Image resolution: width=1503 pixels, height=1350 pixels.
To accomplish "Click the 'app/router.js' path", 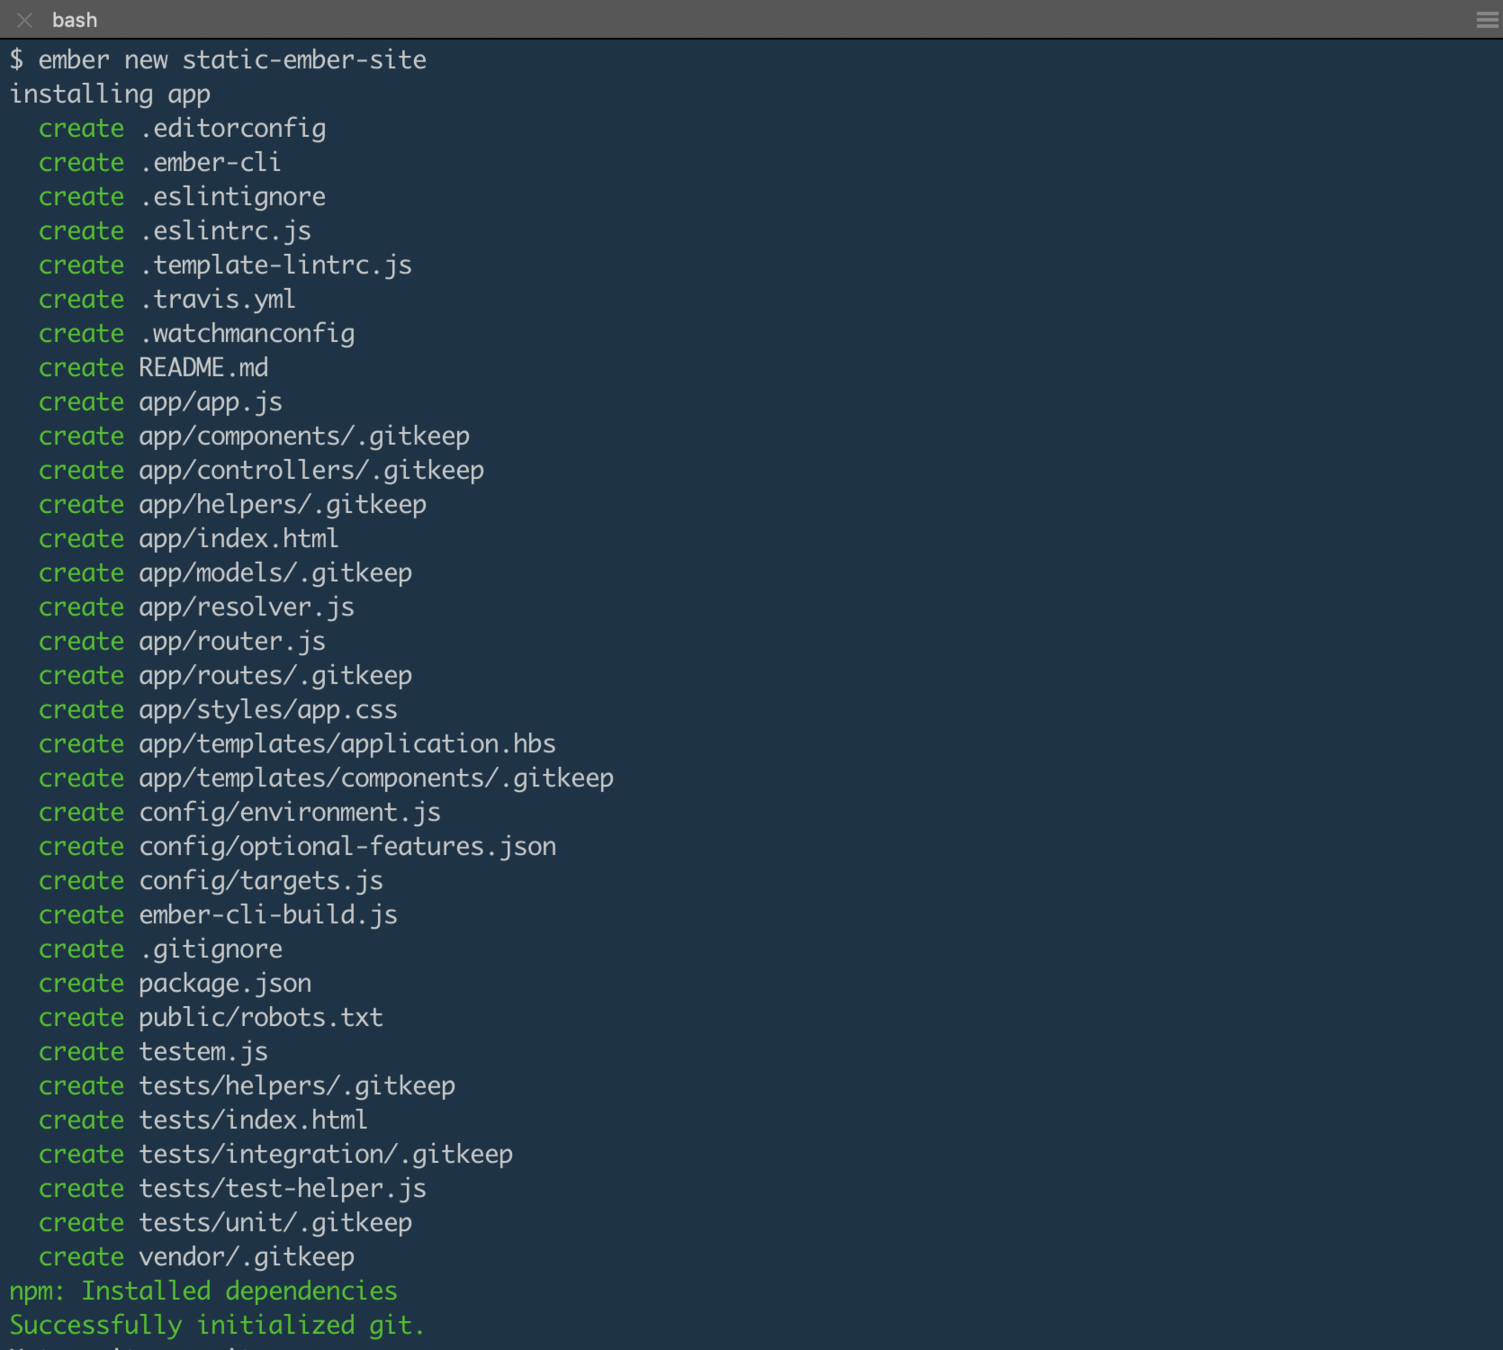I will click(233, 641).
